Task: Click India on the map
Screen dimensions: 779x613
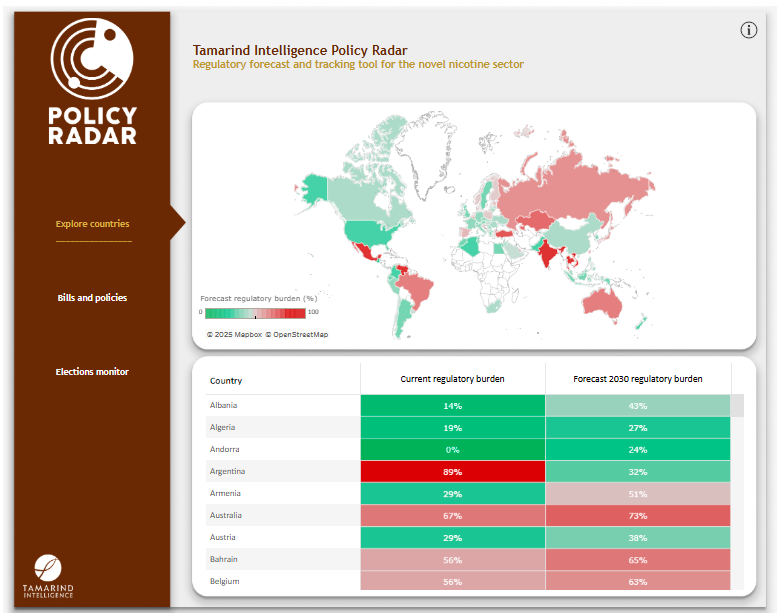Action: [x=548, y=250]
